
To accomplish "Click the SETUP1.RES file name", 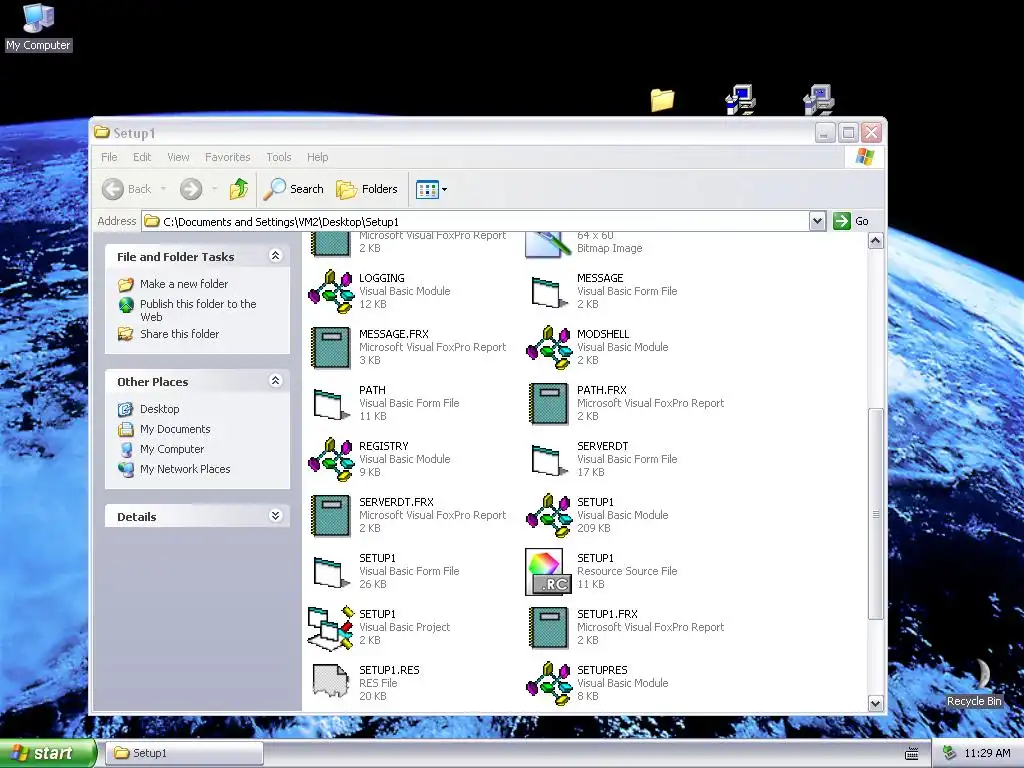I will 389,670.
